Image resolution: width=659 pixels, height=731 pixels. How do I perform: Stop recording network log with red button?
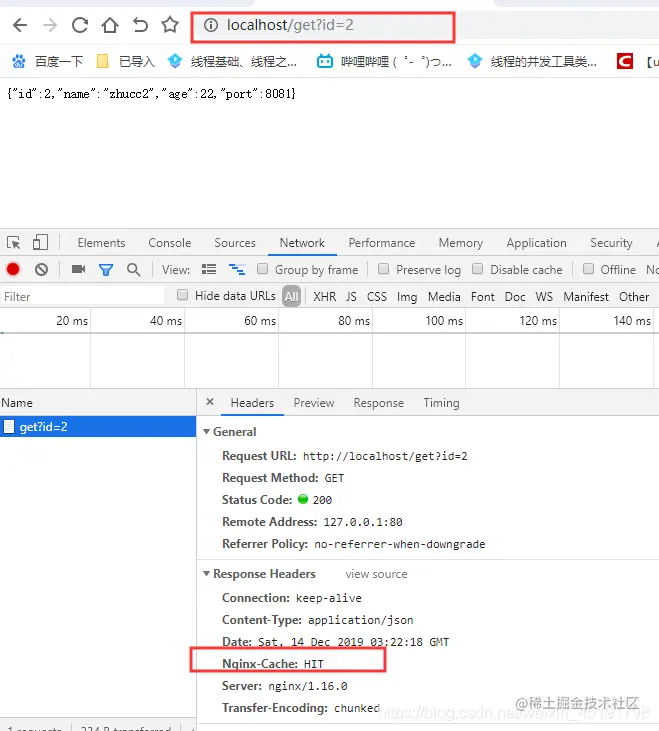13,269
